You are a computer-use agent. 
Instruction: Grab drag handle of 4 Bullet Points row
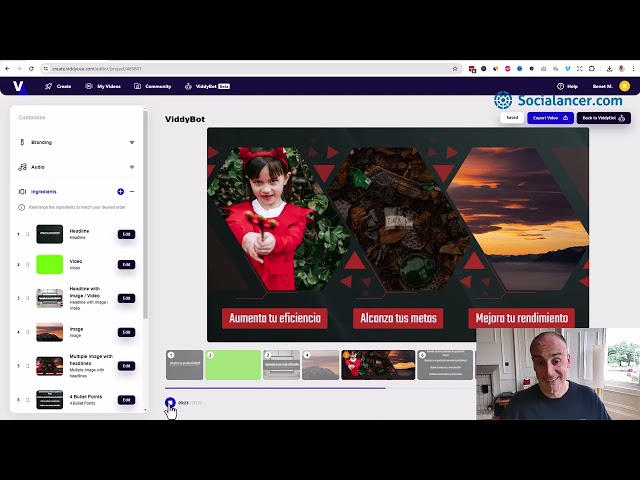[28, 400]
